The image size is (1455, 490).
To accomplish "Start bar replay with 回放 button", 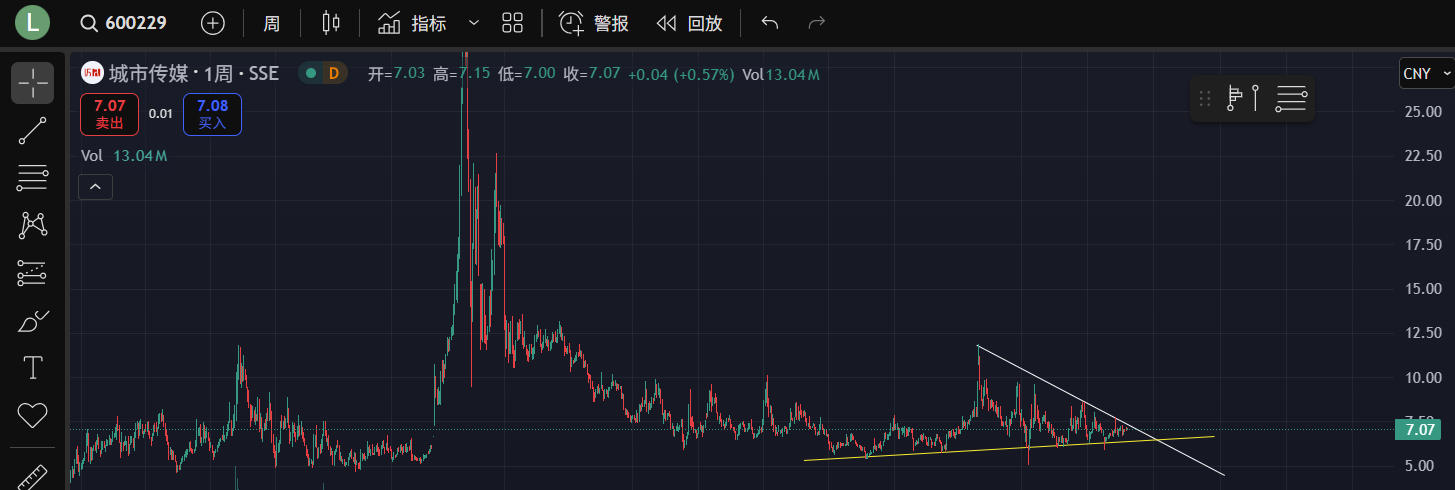I will (689, 23).
